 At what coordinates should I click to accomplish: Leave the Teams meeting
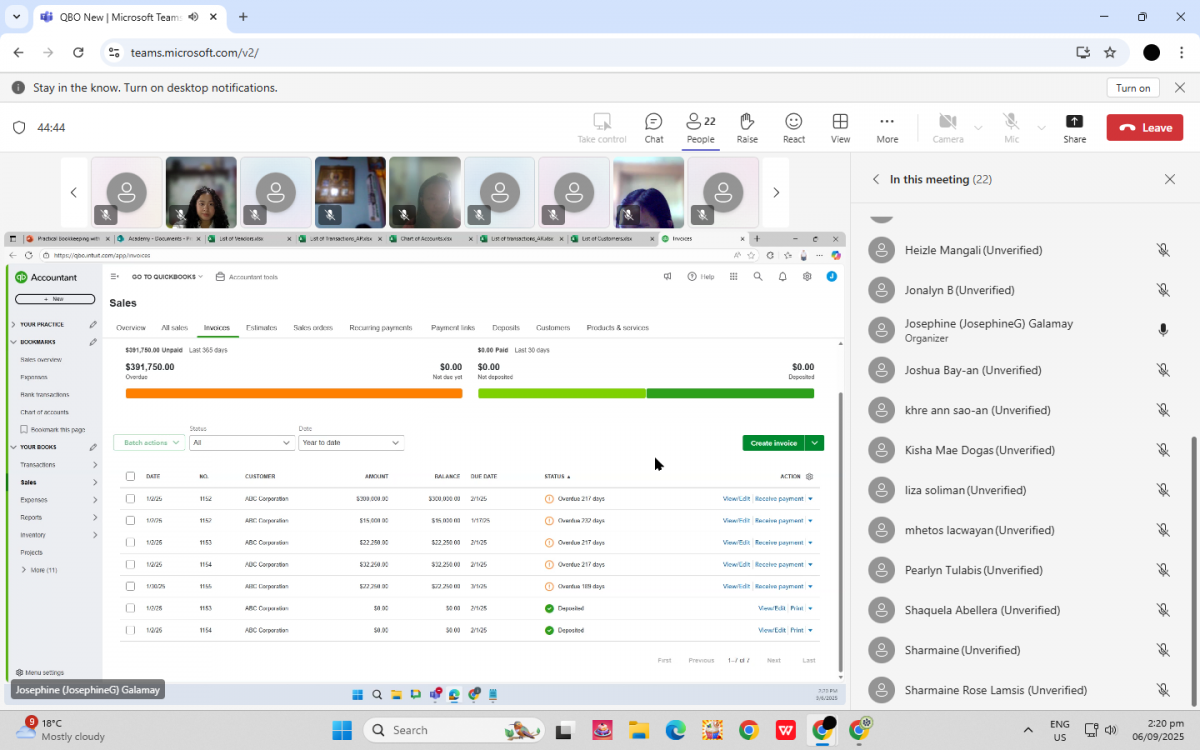tap(1144, 128)
